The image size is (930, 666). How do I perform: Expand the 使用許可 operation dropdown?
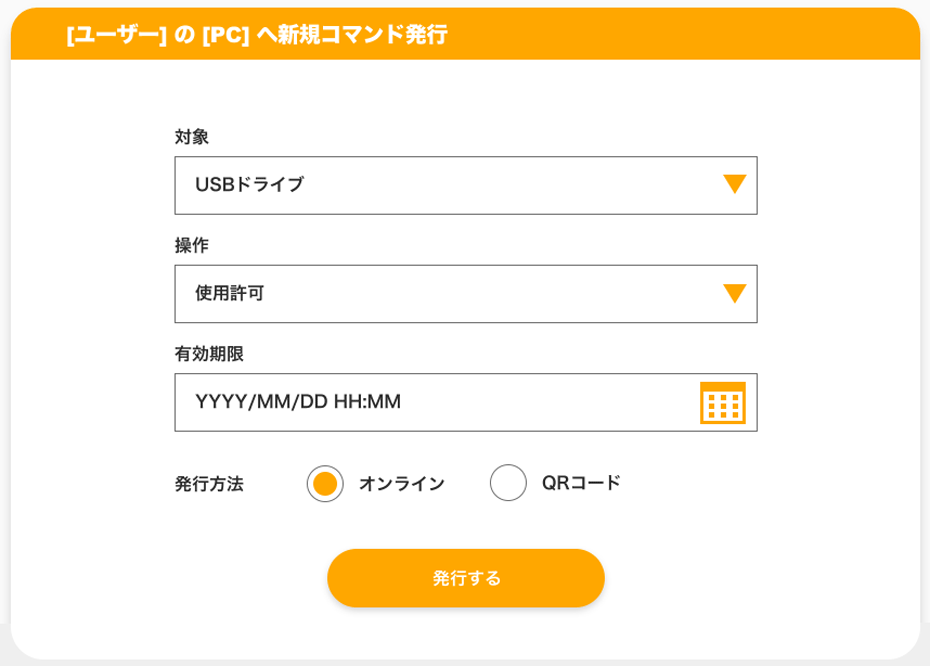click(x=465, y=294)
